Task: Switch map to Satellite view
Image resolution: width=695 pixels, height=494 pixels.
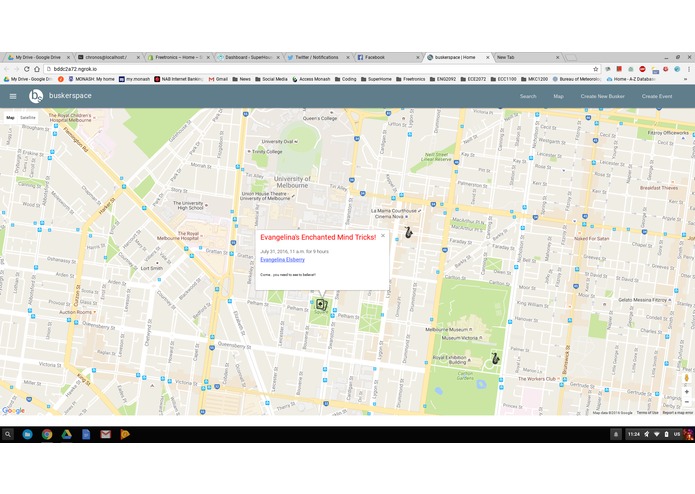Action: click(28, 118)
